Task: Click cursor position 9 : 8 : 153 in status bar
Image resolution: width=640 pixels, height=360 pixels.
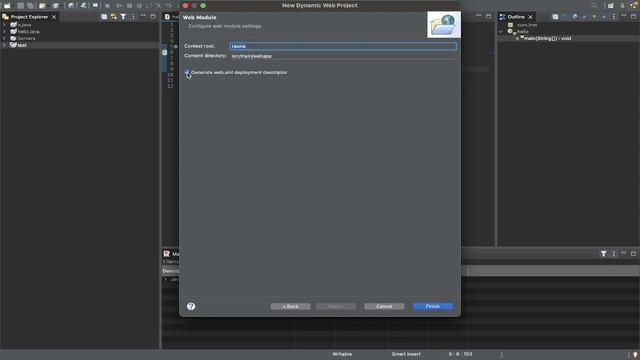Action: [460, 354]
